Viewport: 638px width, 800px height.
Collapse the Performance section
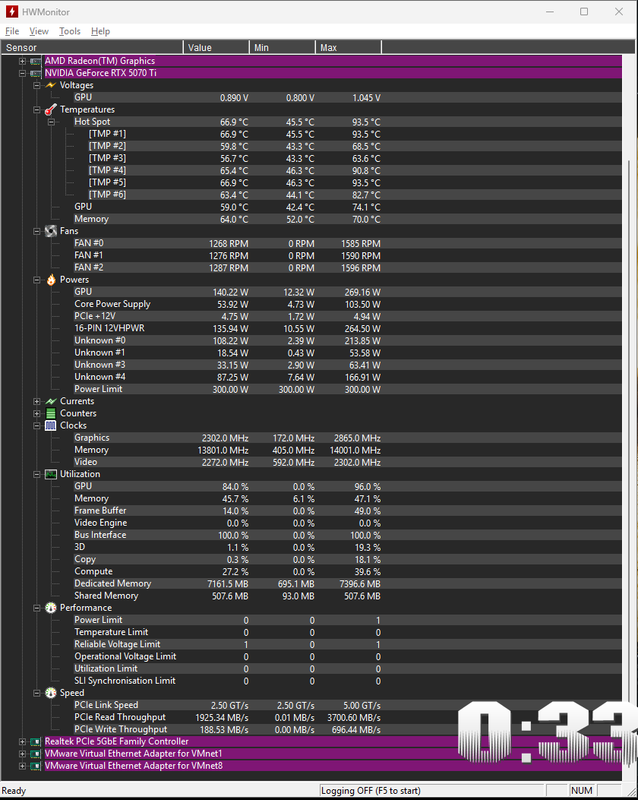(x=37, y=608)
